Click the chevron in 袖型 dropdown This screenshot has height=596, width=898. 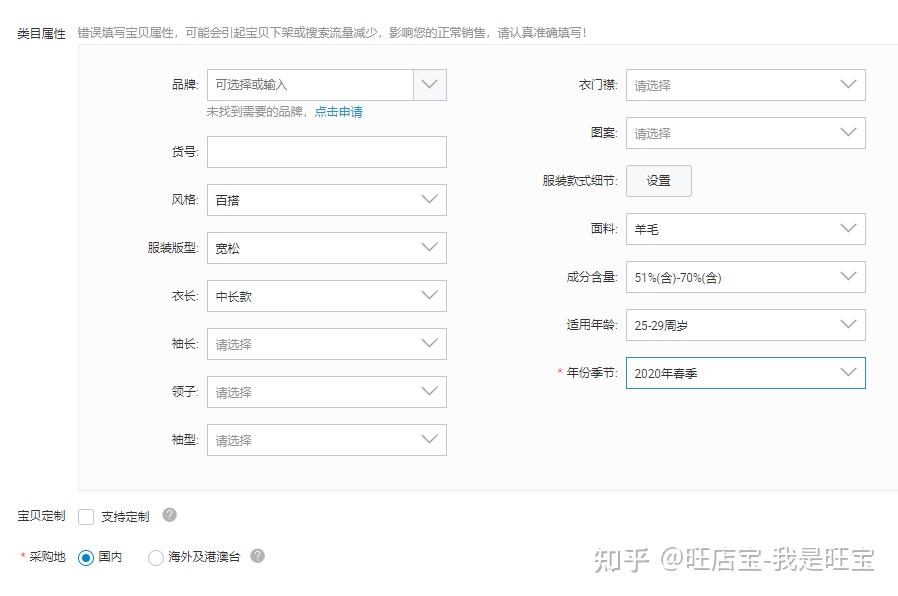pos(430,439)
